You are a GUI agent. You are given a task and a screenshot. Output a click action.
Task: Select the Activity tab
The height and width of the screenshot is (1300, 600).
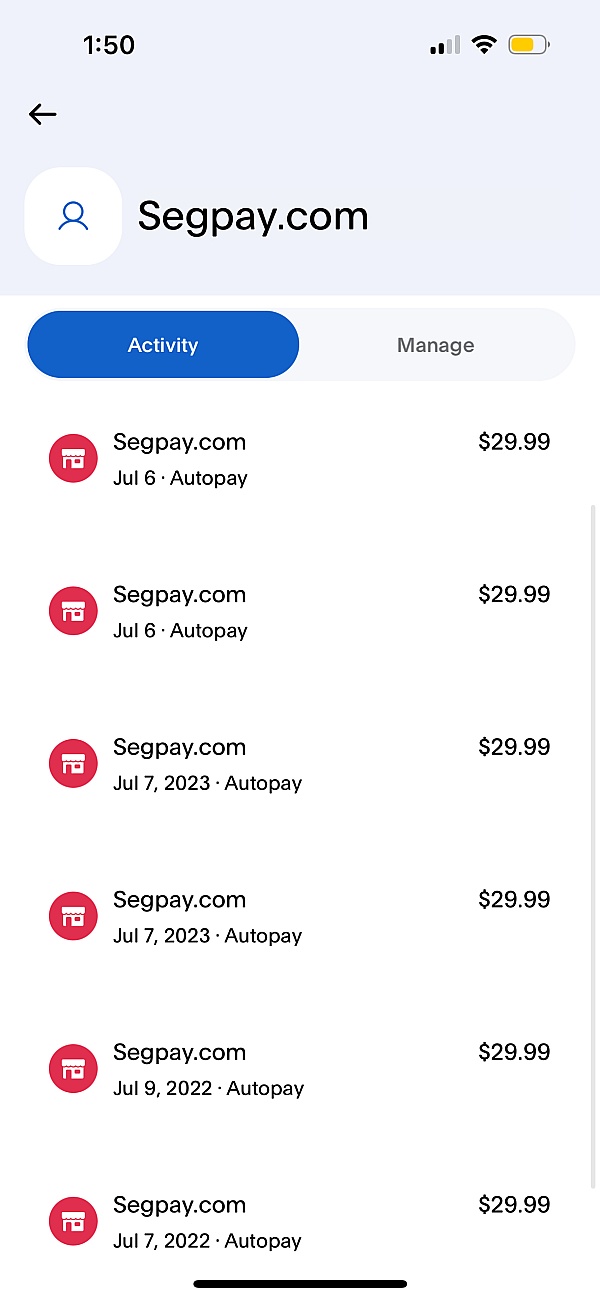point(163,345)
